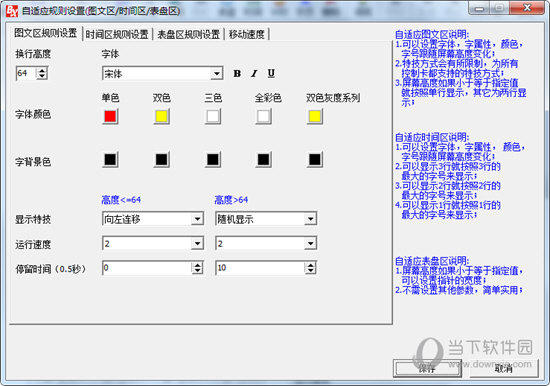
Task: Change 三色 black background color swatch
Action: [x=213, y=160]
